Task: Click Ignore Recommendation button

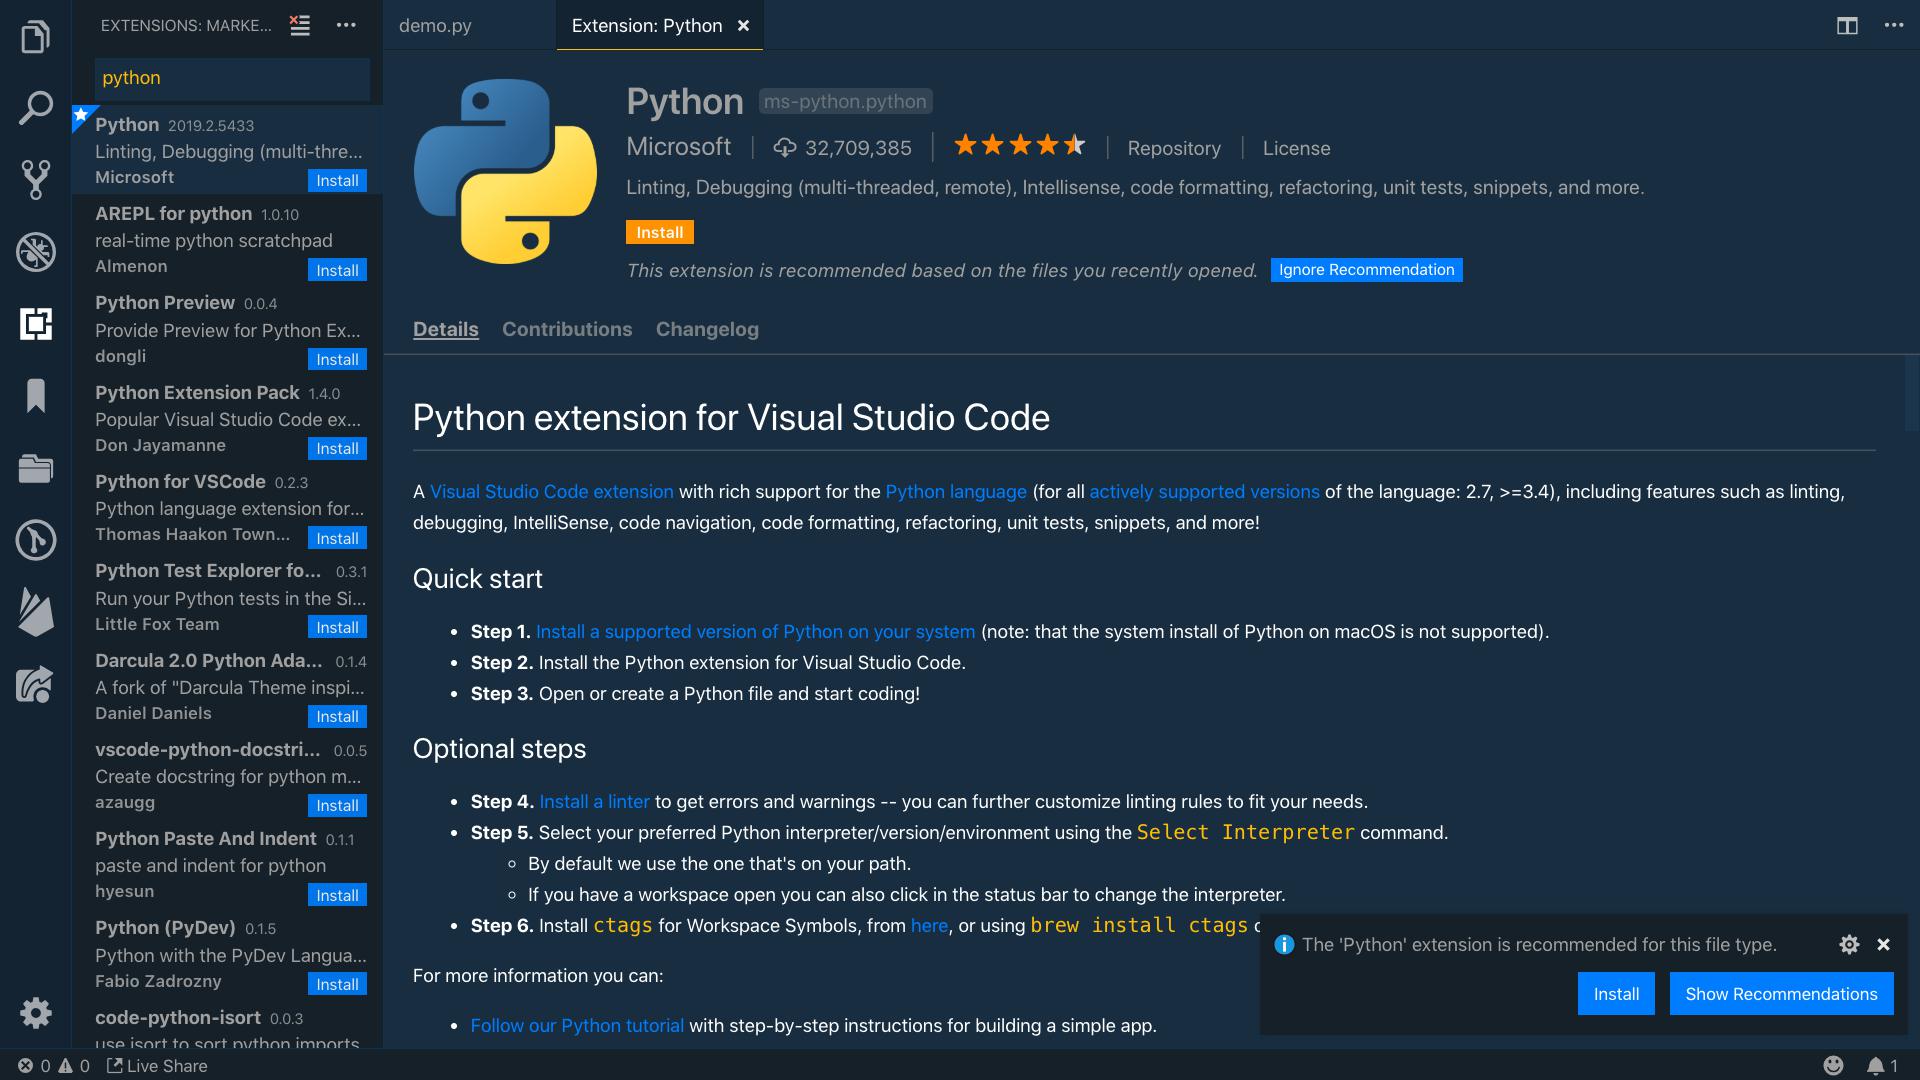Action: tap(1366, 268)
